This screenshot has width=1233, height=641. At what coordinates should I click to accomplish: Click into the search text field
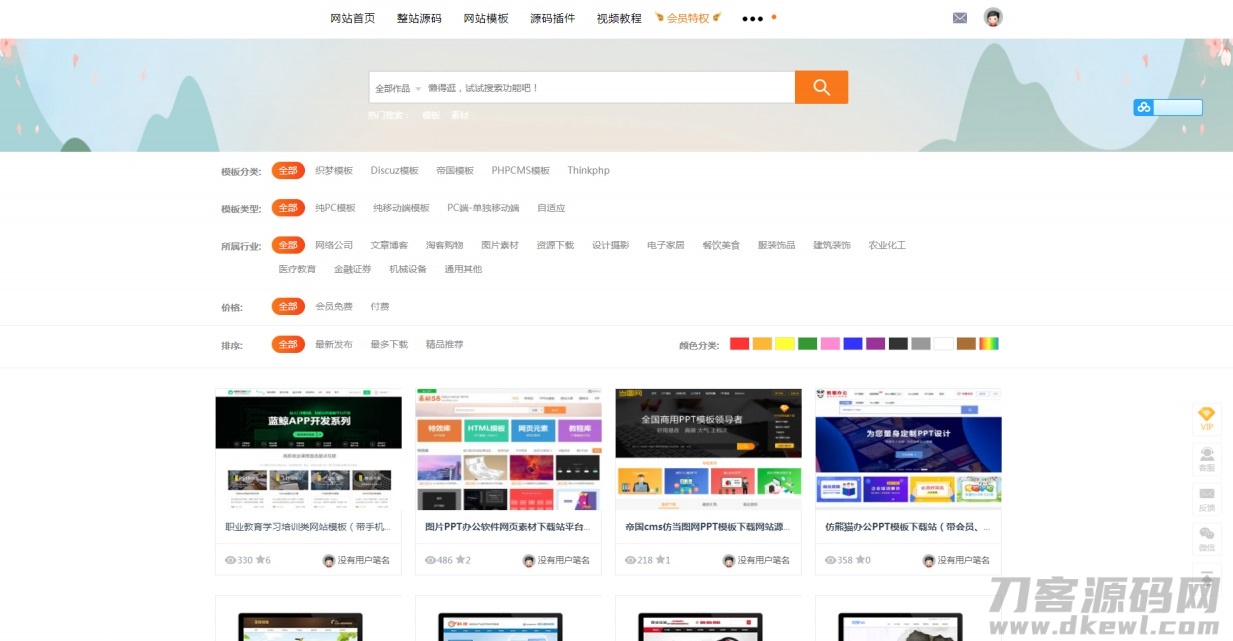point(608,88)
